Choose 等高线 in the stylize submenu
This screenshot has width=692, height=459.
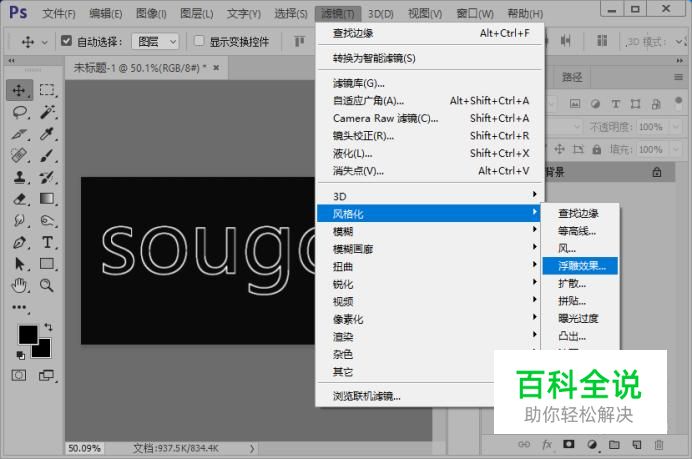point(580,230)
